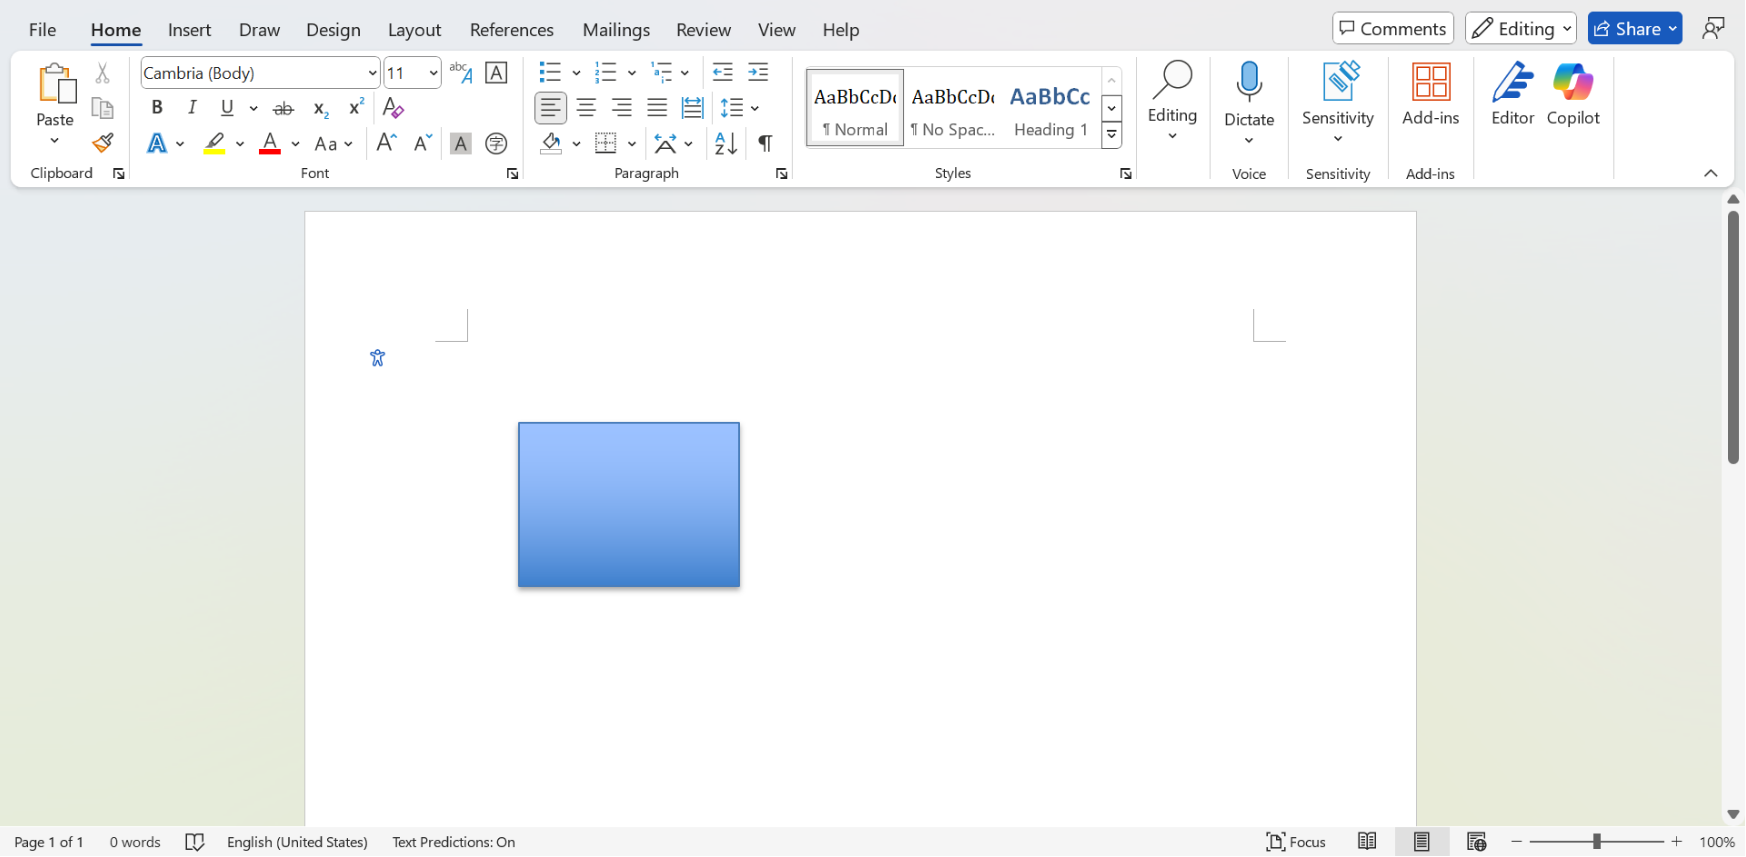Show or hide paragraph marks

pos(765,144)
